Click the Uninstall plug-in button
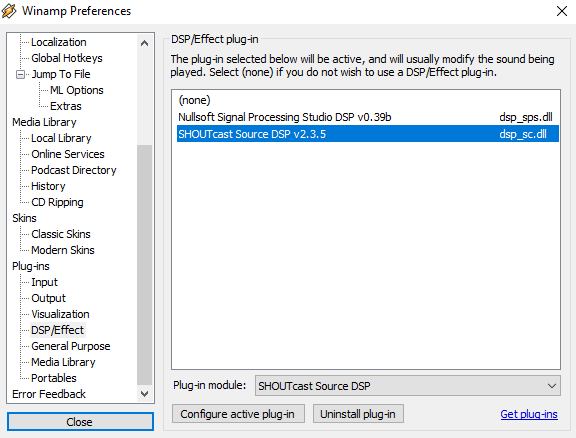This screenshot has height=438, width=576. 358,414
